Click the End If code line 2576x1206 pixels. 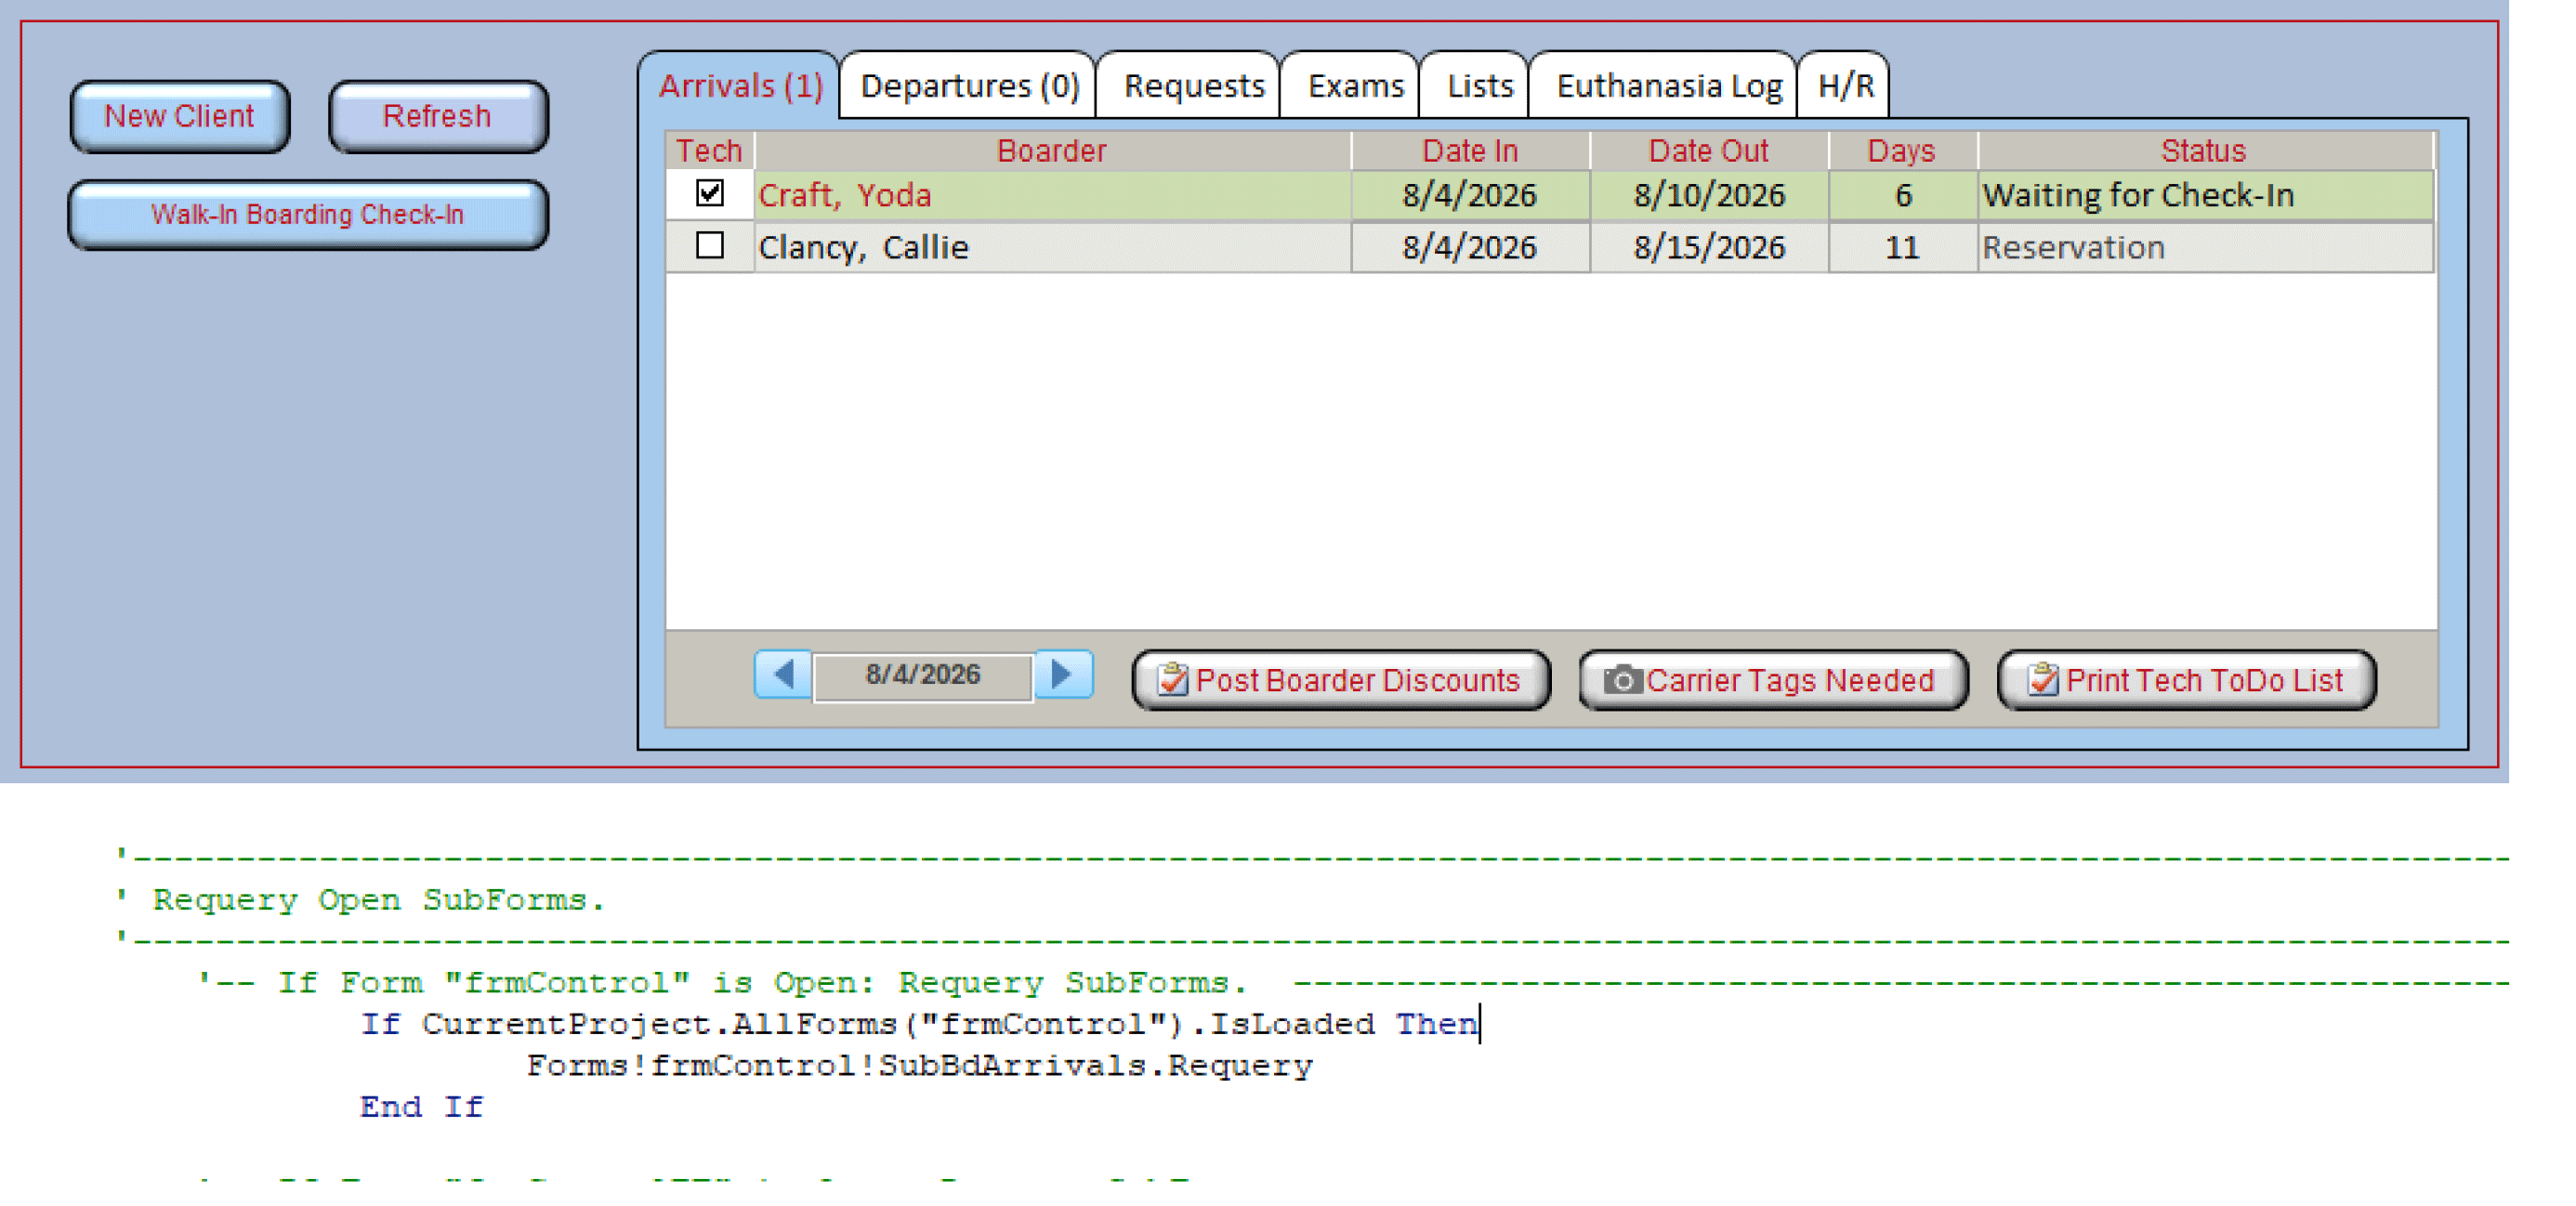(x=422, y=1107)
